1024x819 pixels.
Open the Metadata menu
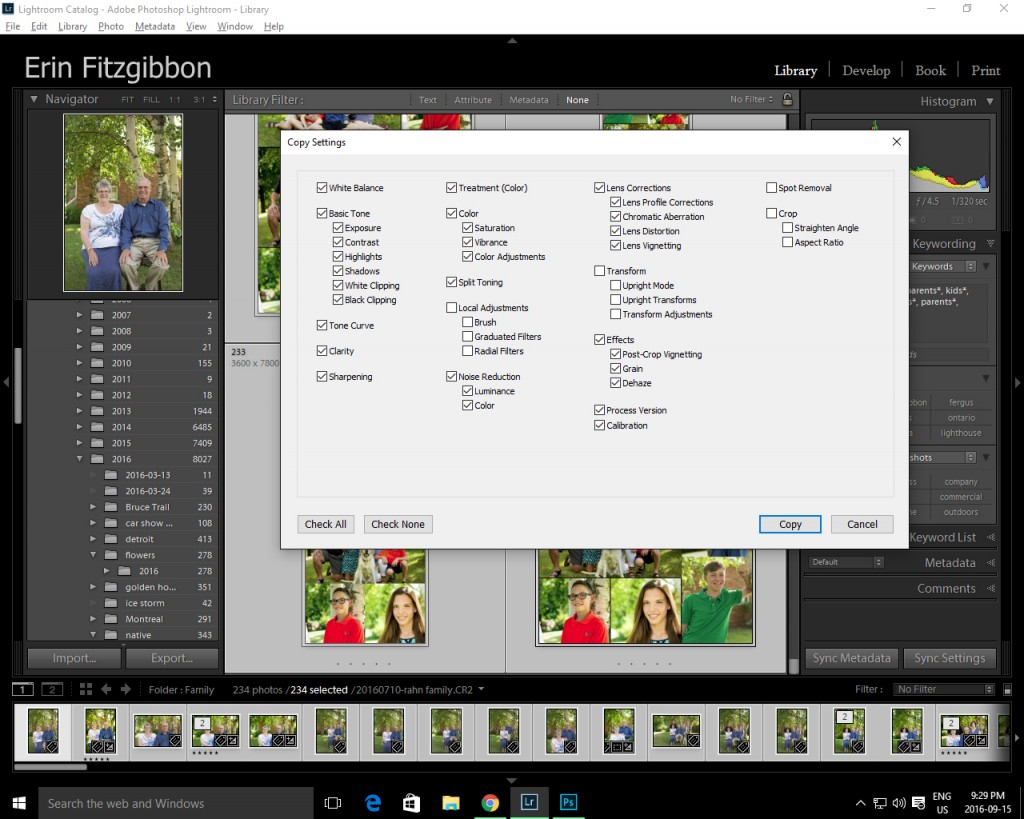tap(155, 26)
